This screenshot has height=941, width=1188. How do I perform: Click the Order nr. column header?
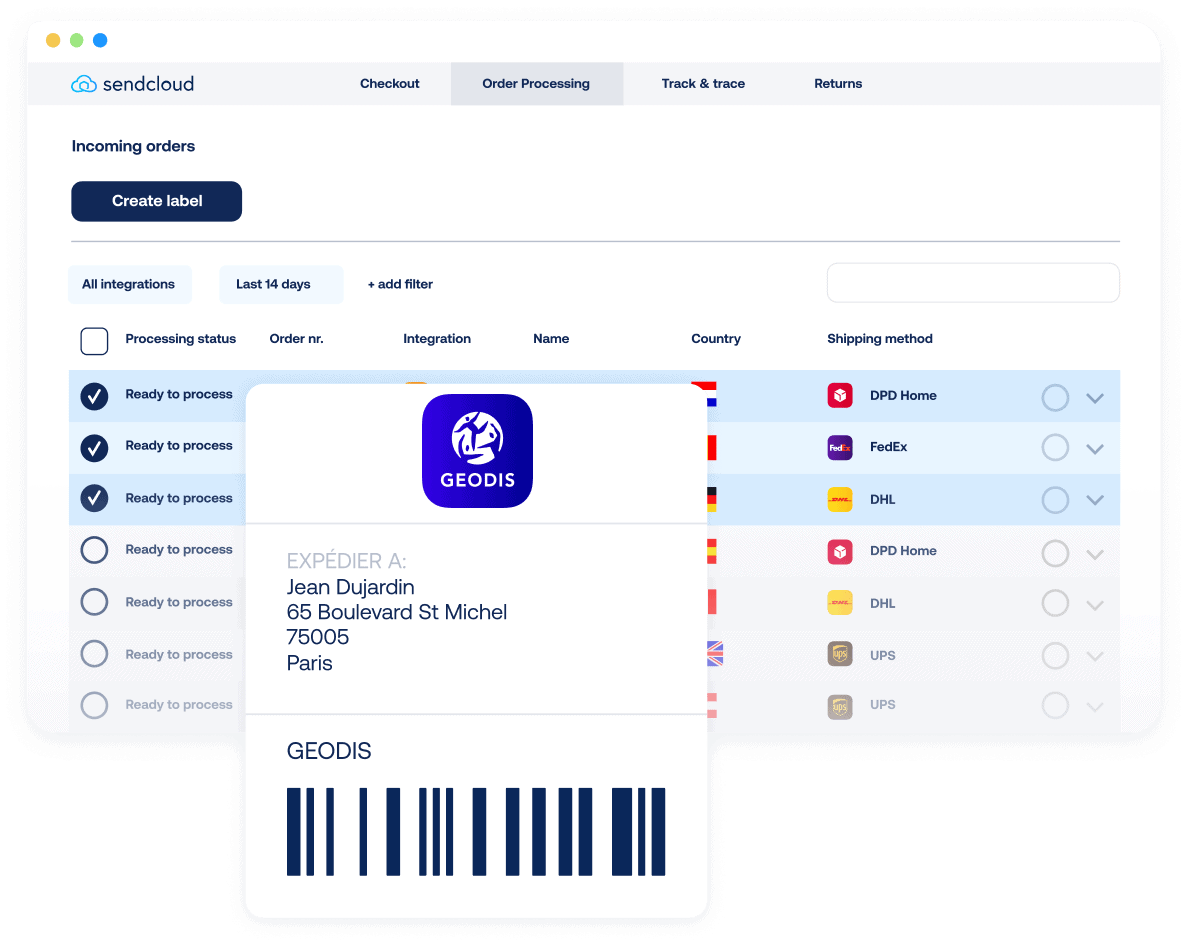tap(296, 339)
